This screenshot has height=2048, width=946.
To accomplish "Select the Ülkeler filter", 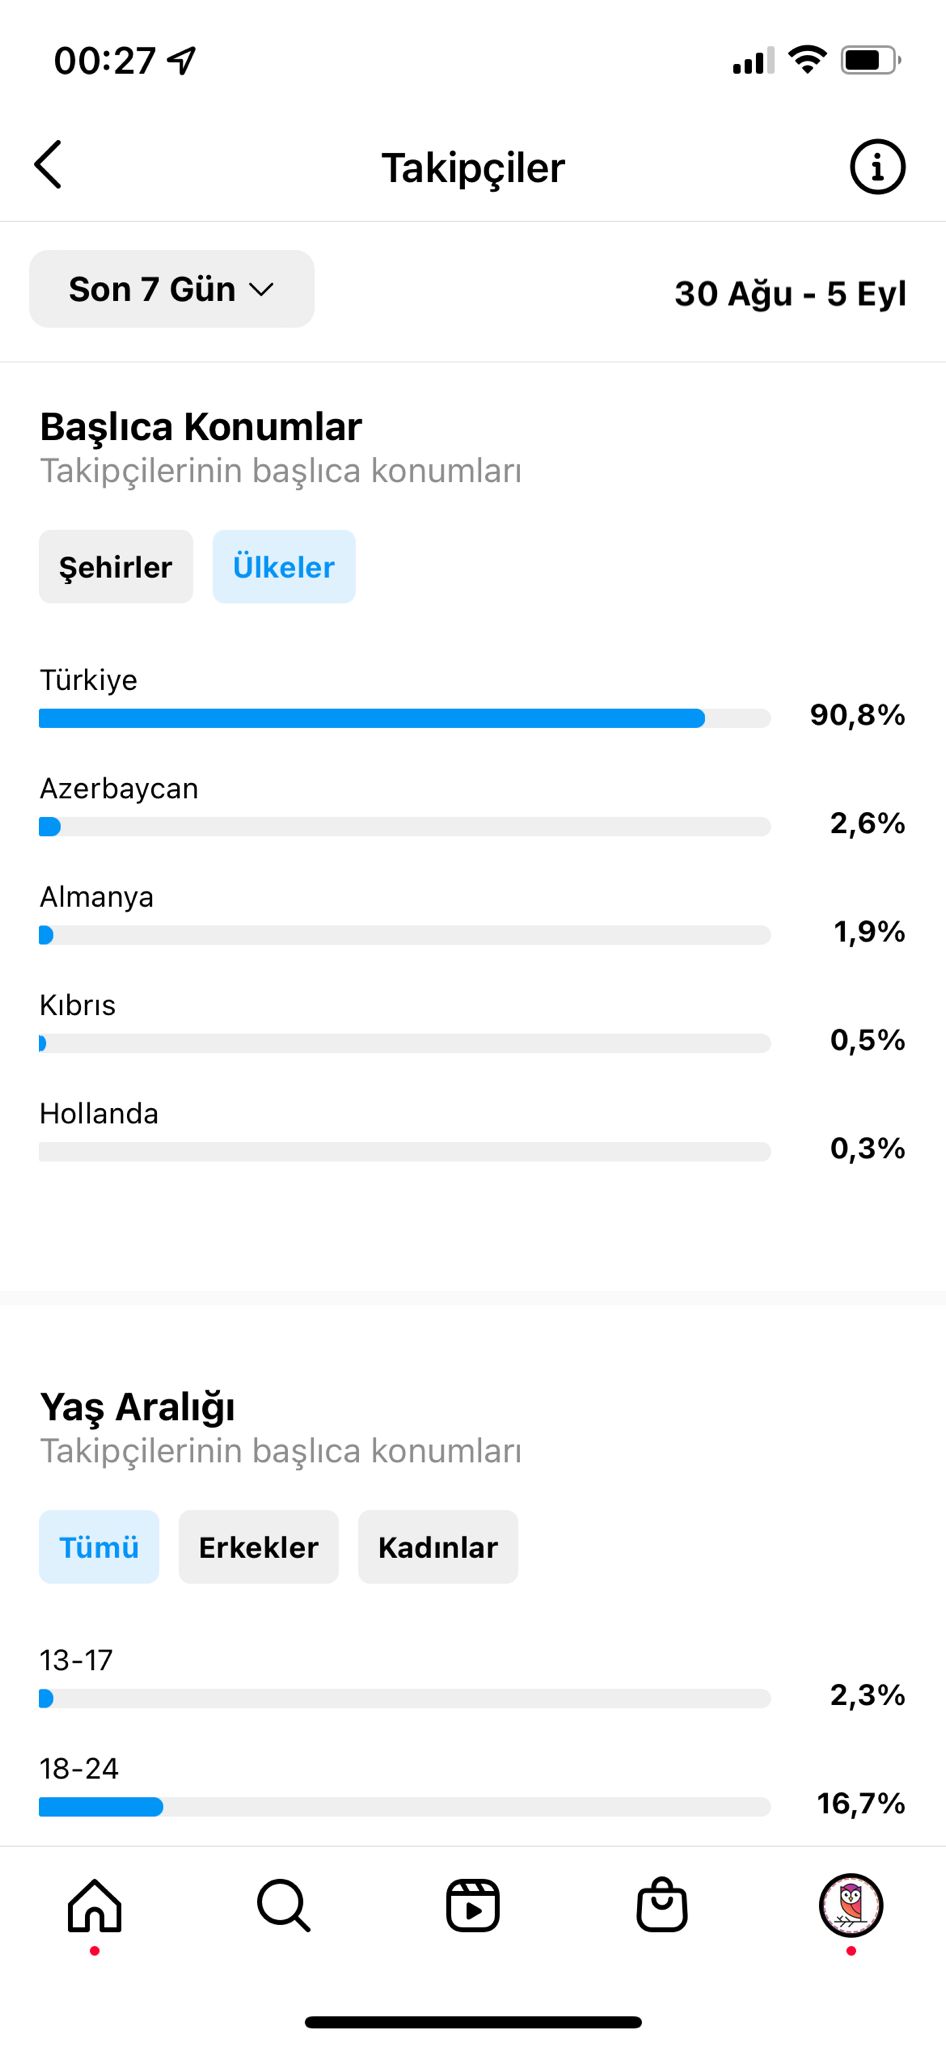I will (284, 567).
